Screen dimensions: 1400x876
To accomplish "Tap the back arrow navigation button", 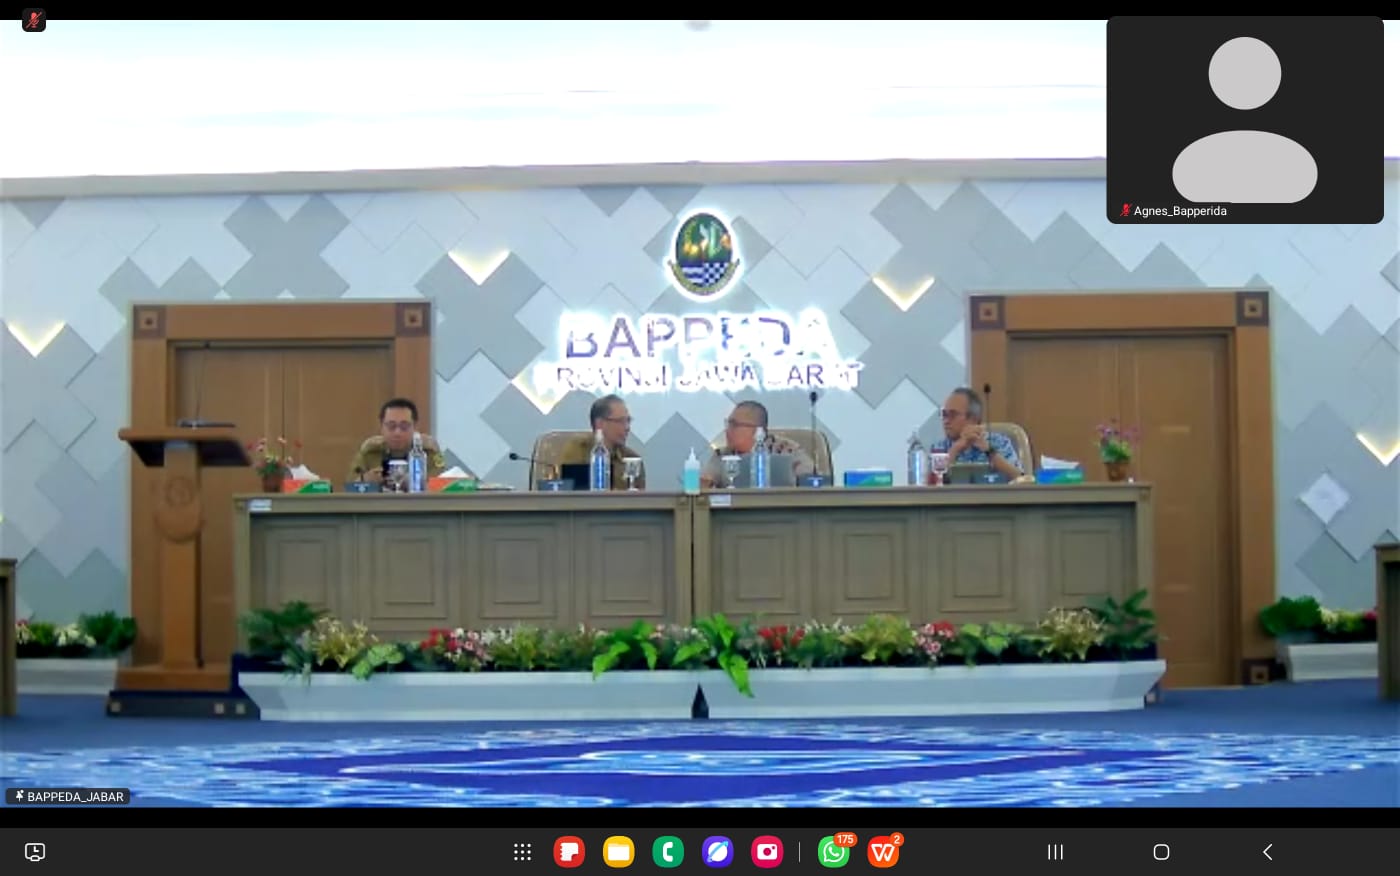I will tap(1267, 852).
